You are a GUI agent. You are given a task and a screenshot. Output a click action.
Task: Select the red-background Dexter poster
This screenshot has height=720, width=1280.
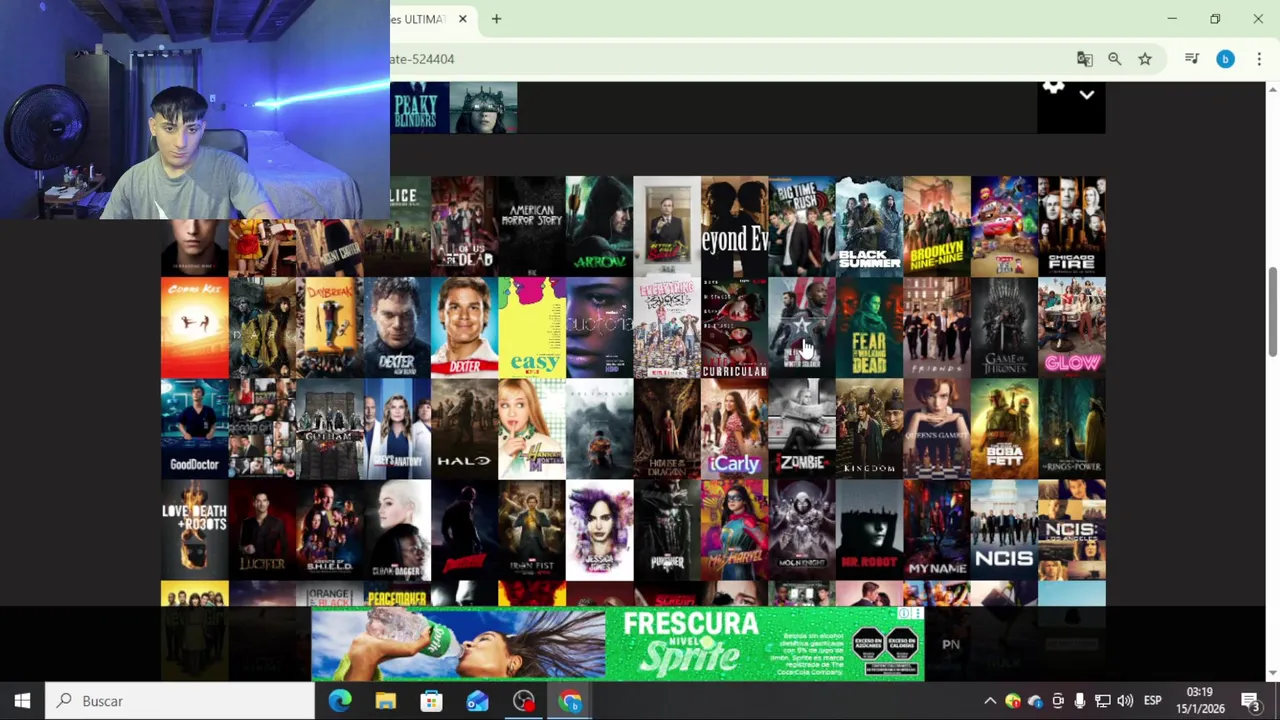click(464, 328)
